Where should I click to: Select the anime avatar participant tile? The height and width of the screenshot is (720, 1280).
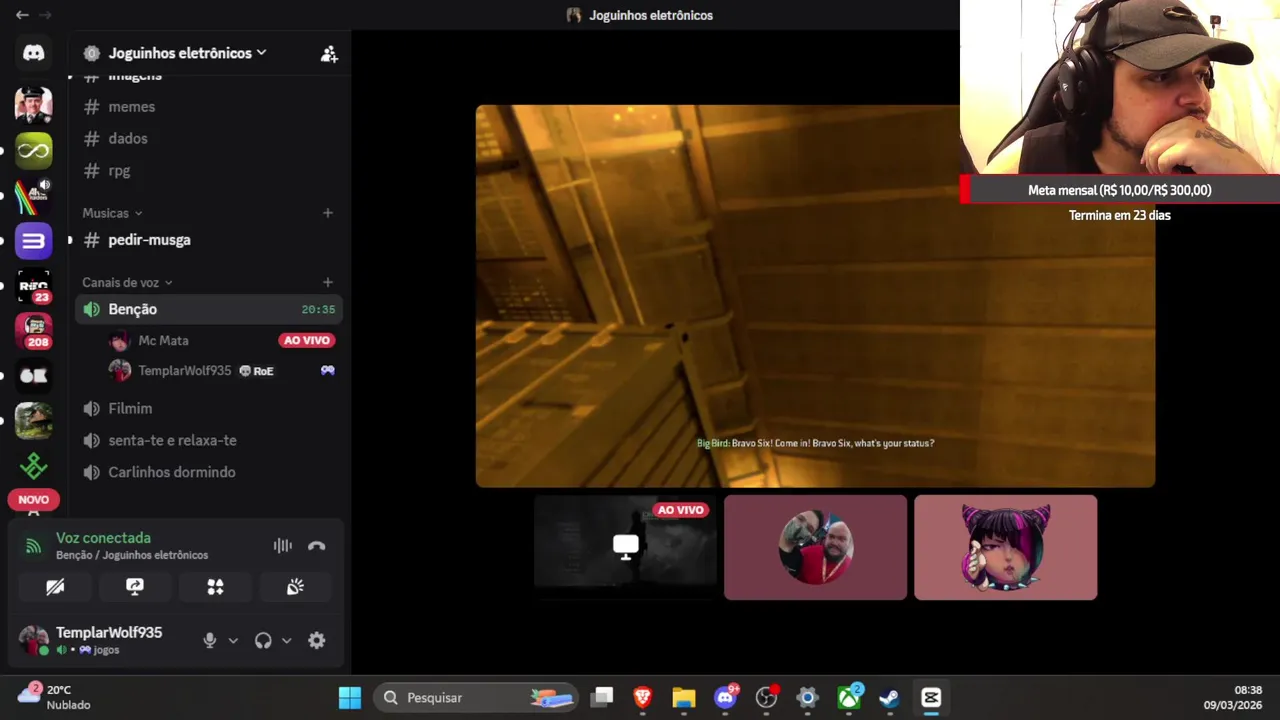click(1005, 548)
